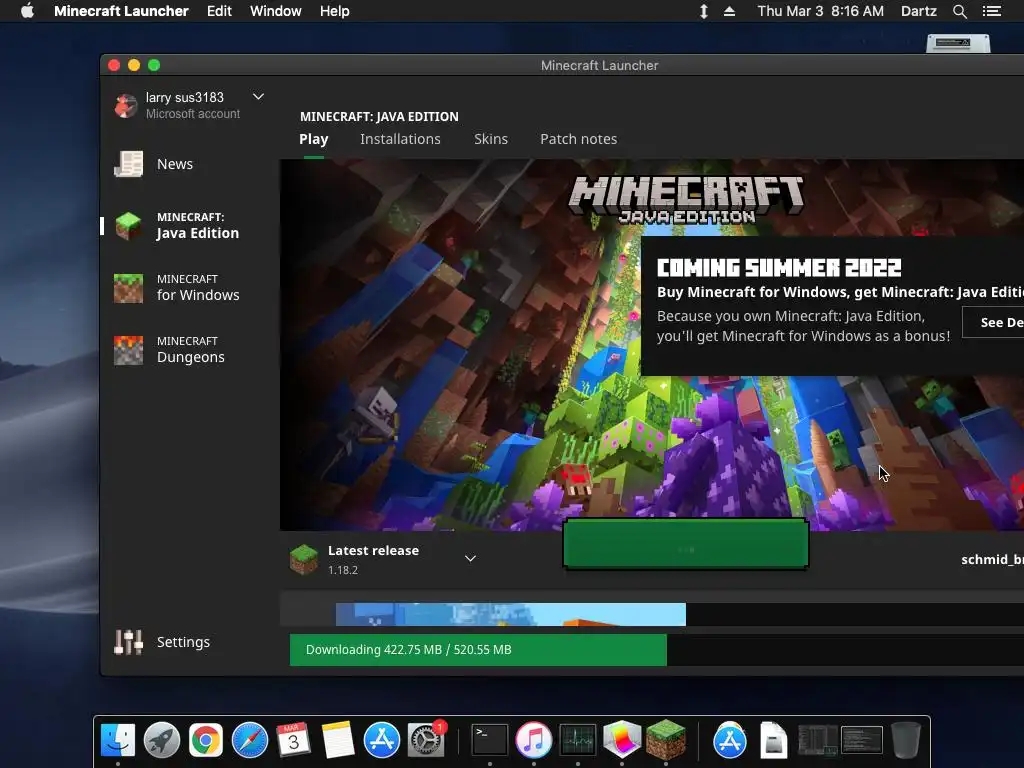The width and height of the screenshot is (1024, 768).
Task: Switch to the Play tab
Action: click(x=313, y=139)
